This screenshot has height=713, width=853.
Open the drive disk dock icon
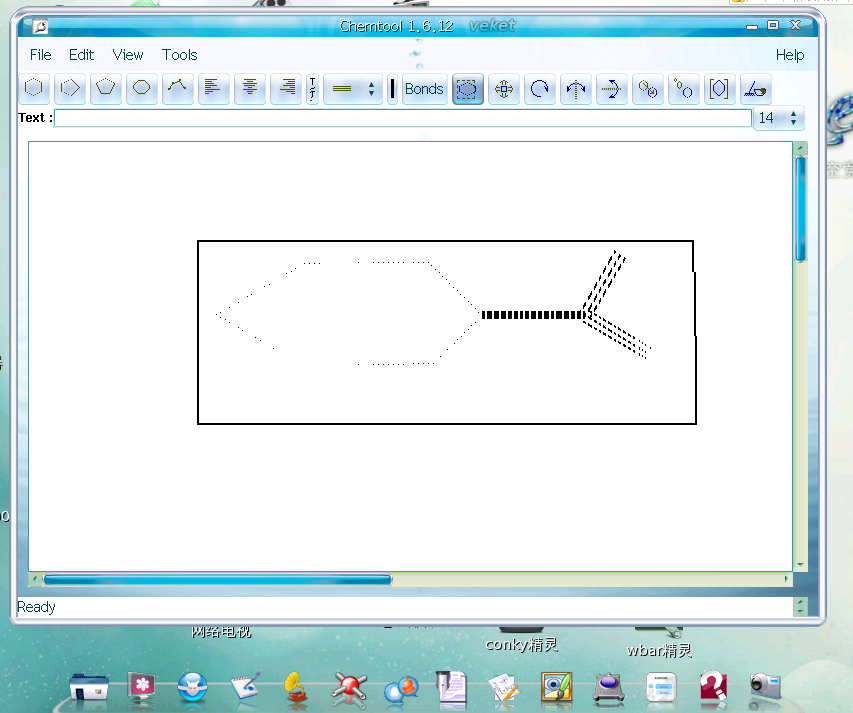pyautogui.click(x=608, y=687)
